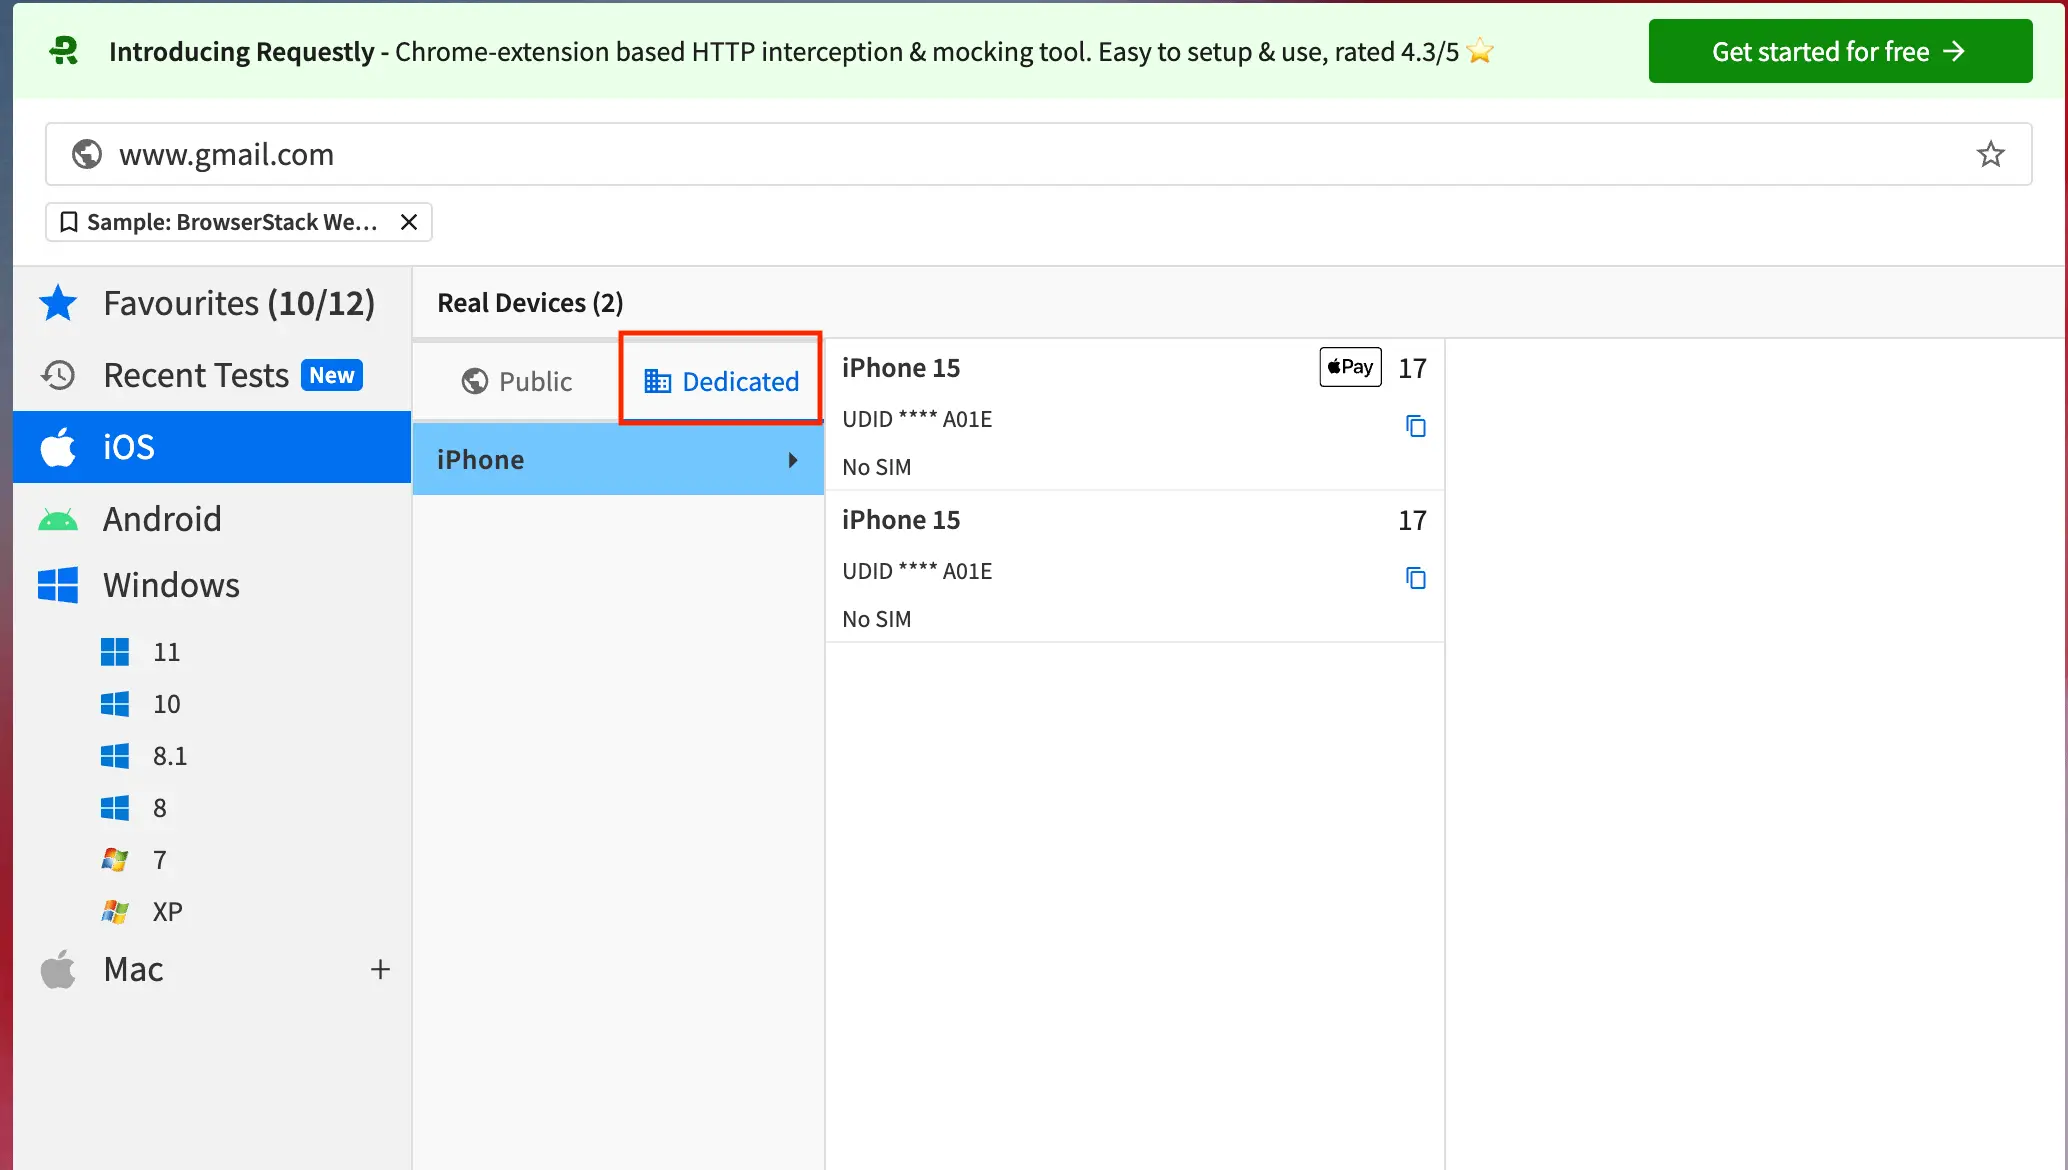The width and height of the screenshot is (2068, 1170).
Task: Click the Favourites star icon
Action: coord(57,303)
